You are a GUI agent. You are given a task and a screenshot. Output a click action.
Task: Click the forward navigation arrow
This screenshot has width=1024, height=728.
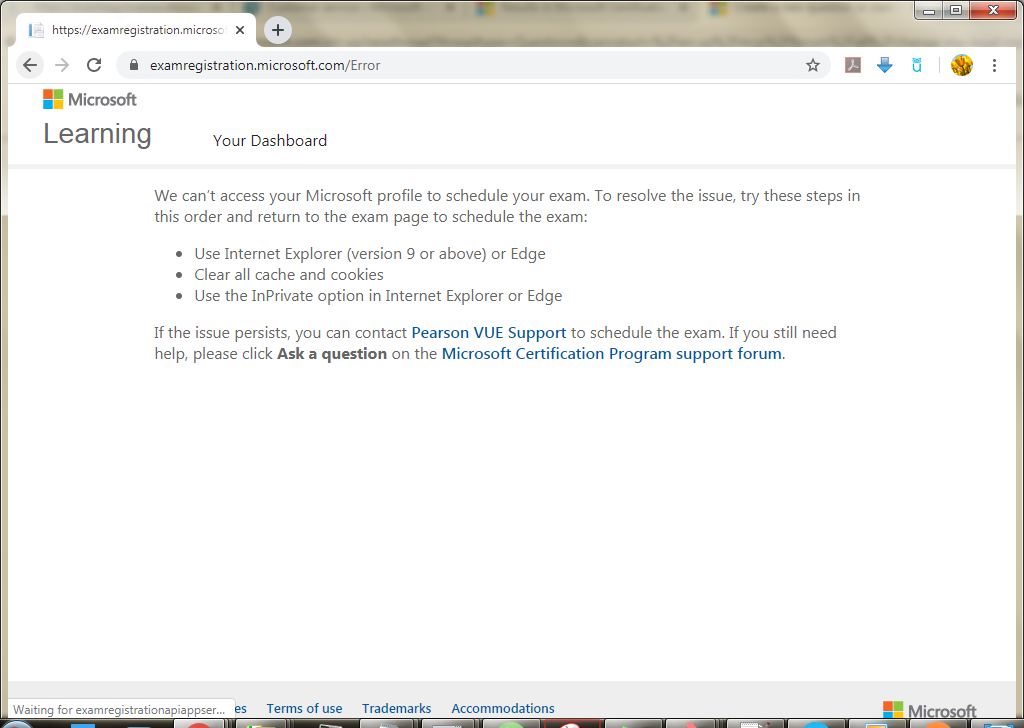pos(62,65)
